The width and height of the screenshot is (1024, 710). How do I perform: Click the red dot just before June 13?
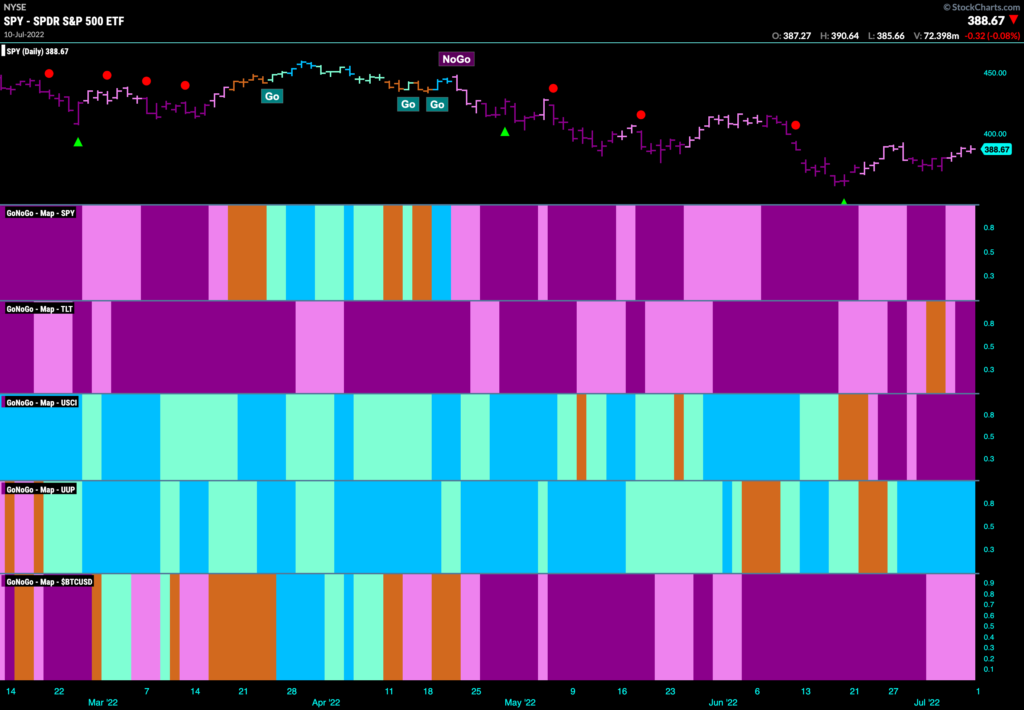795,125
